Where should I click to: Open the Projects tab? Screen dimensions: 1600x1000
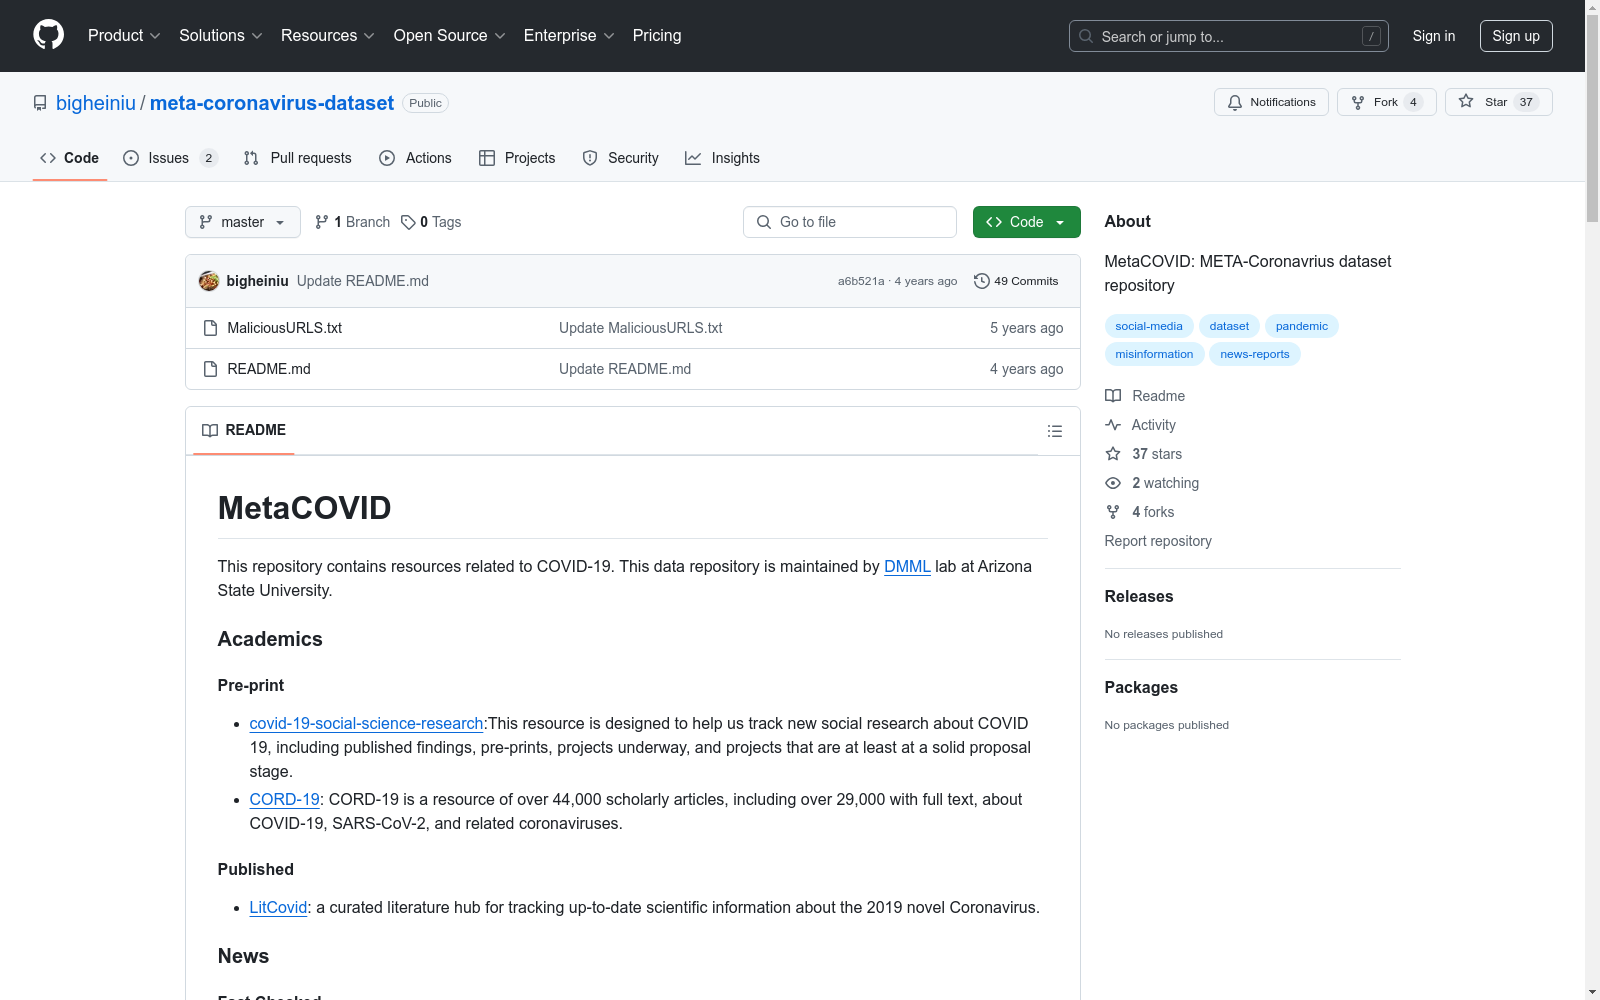517,158
